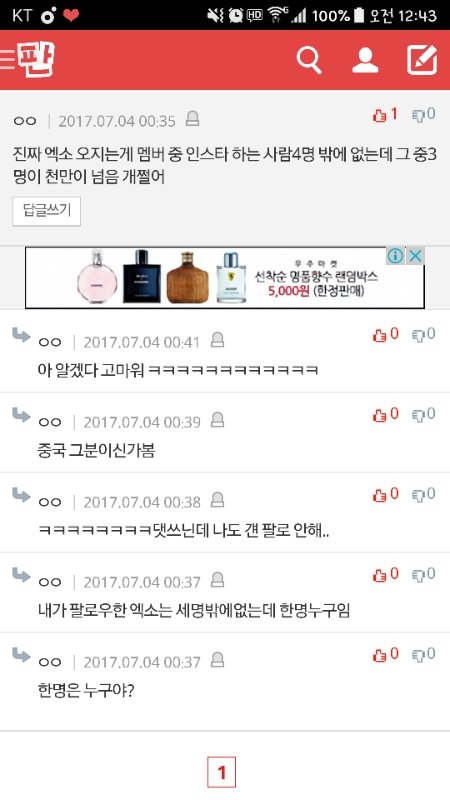The width and height of the screenshot is (450, 800).
Task: Downvote the 00:39 reply
Action: point(424,415)
